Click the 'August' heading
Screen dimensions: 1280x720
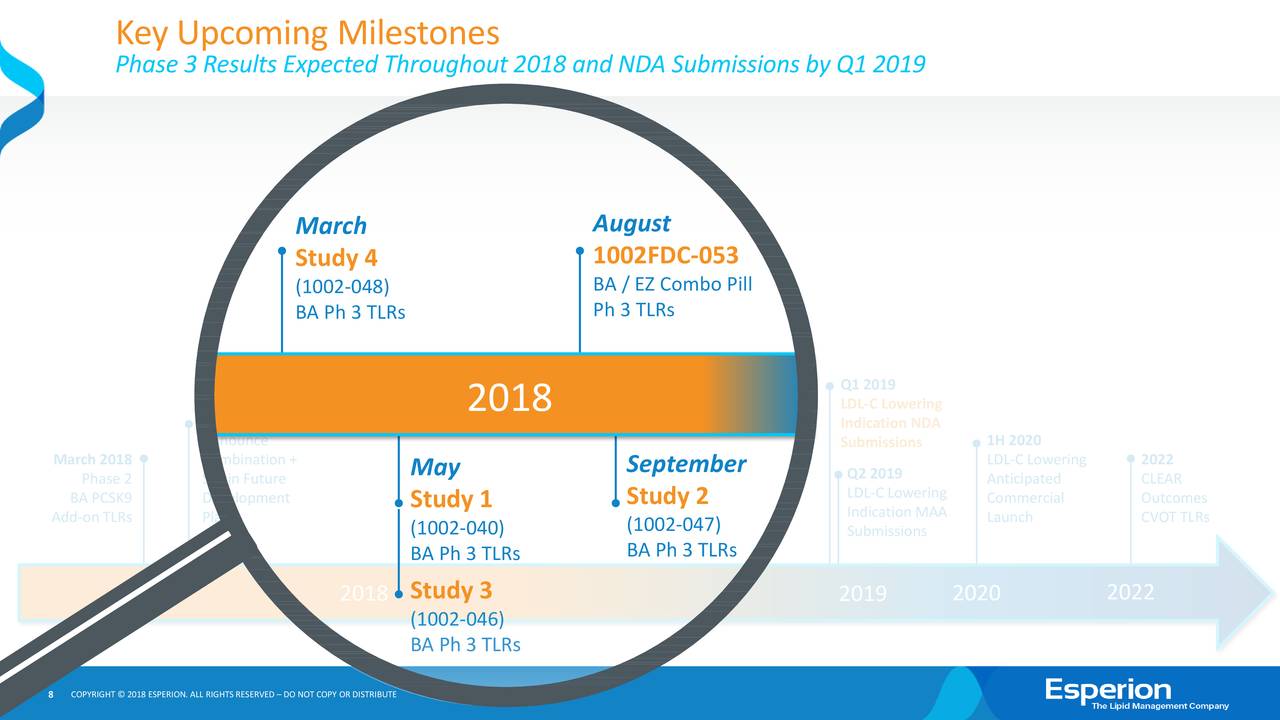pyautogui.click(x=631, y=223)
